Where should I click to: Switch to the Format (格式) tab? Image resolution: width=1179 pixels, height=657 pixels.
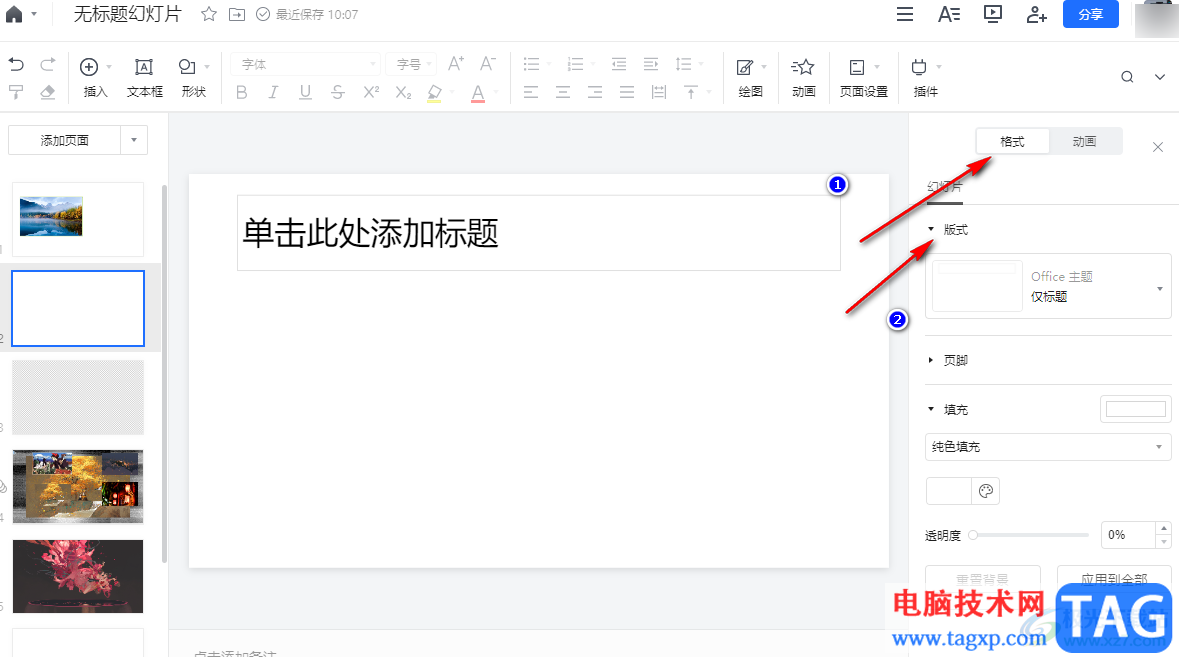(1012, 141)
